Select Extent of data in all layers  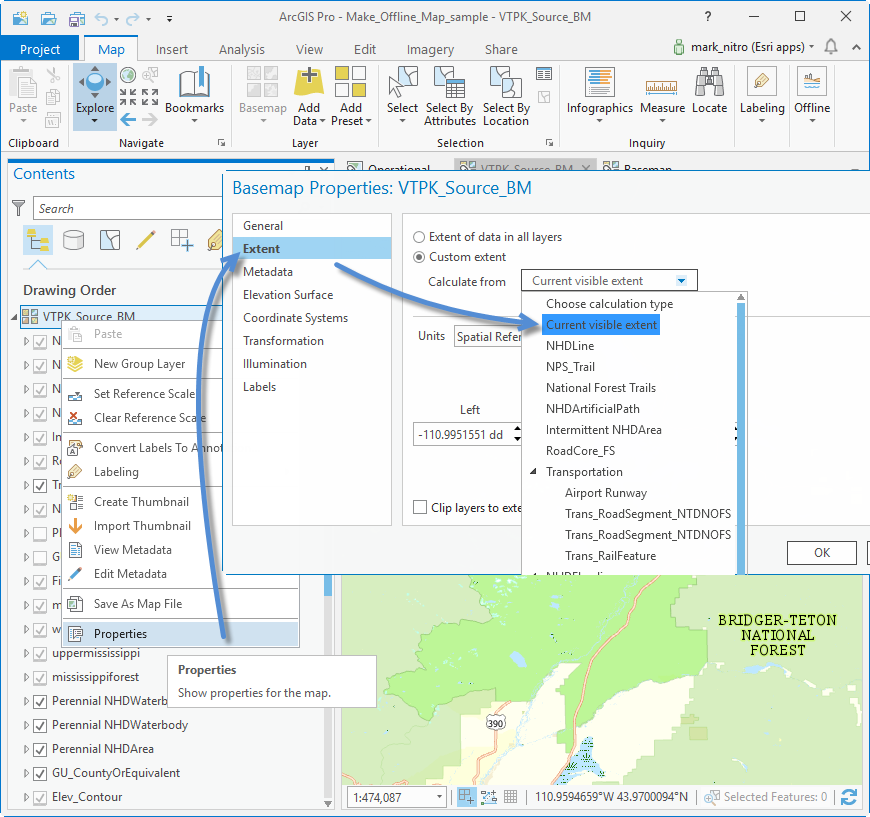pos(419,237)
